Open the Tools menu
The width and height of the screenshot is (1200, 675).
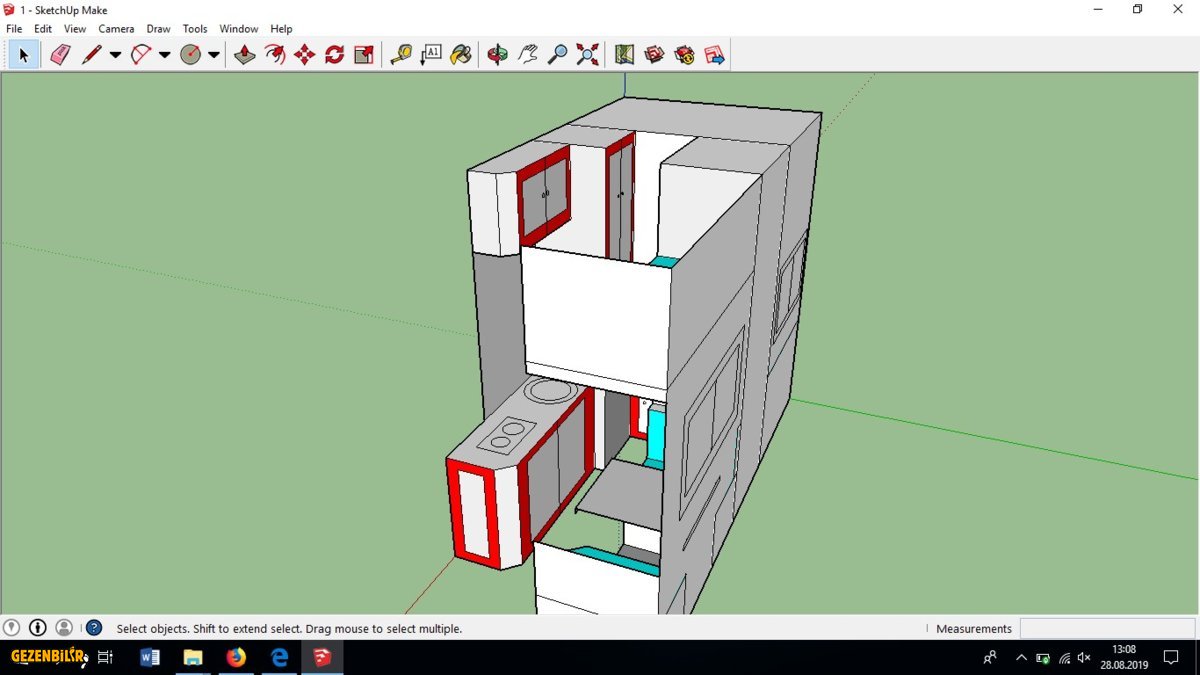(195, 29)
